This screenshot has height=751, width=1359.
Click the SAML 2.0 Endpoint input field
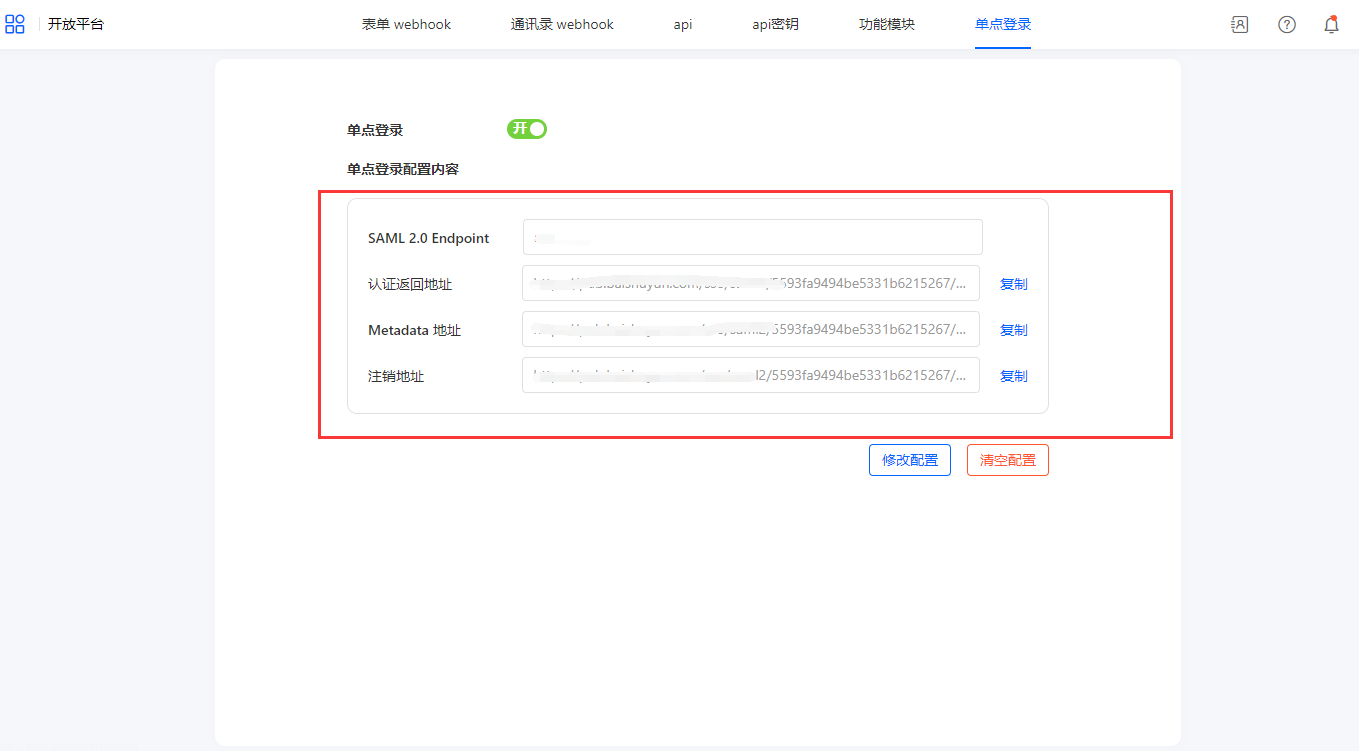point(752,238)
